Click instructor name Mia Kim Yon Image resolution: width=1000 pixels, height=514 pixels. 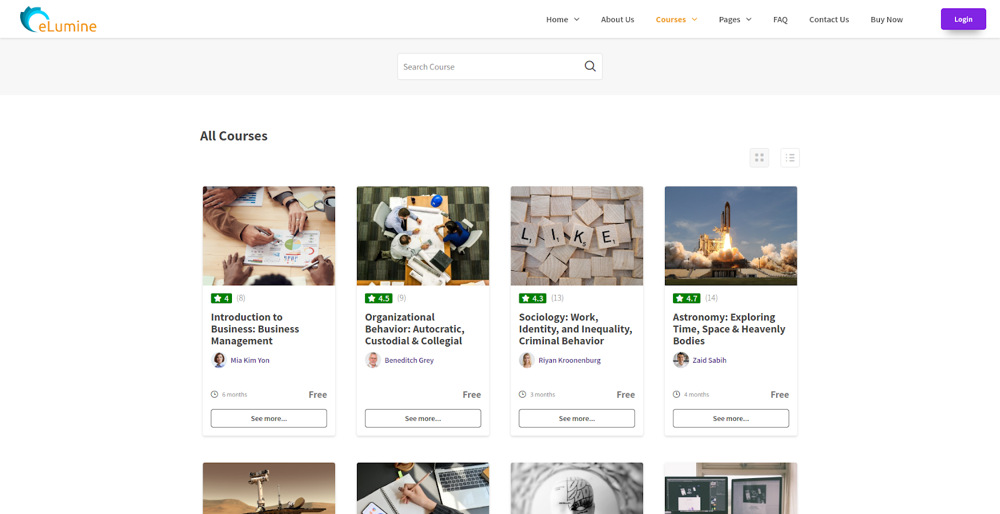(250, 360)
